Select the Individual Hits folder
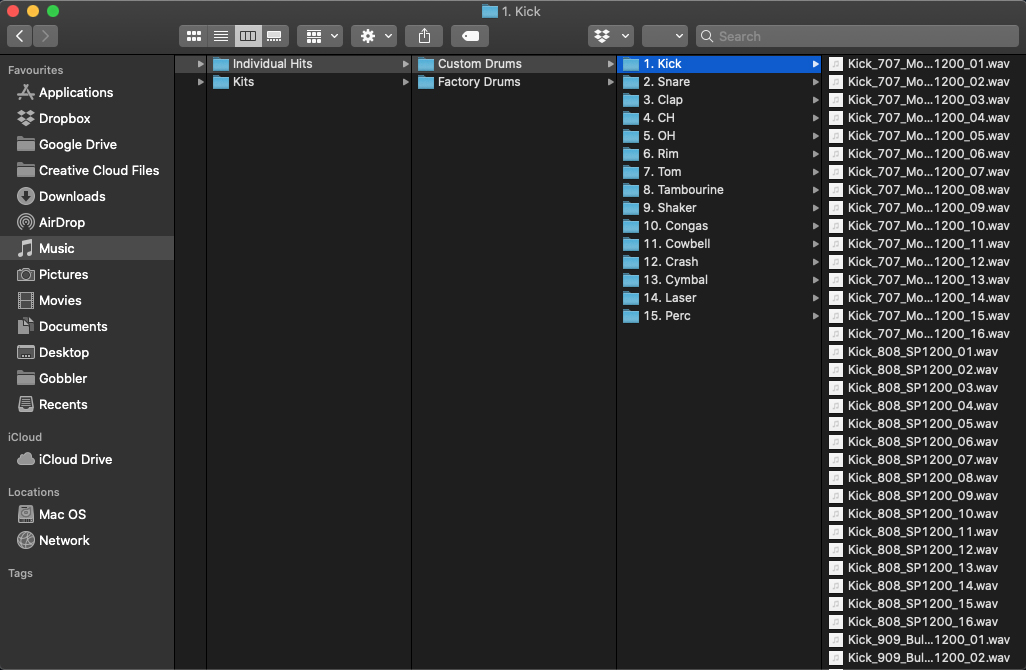The image size is (1026, 670). pos(309,63)
